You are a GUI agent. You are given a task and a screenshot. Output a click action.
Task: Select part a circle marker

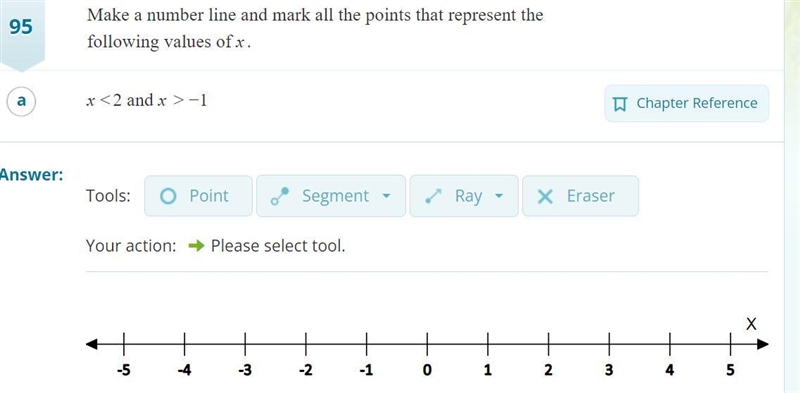tap(21, 101)
